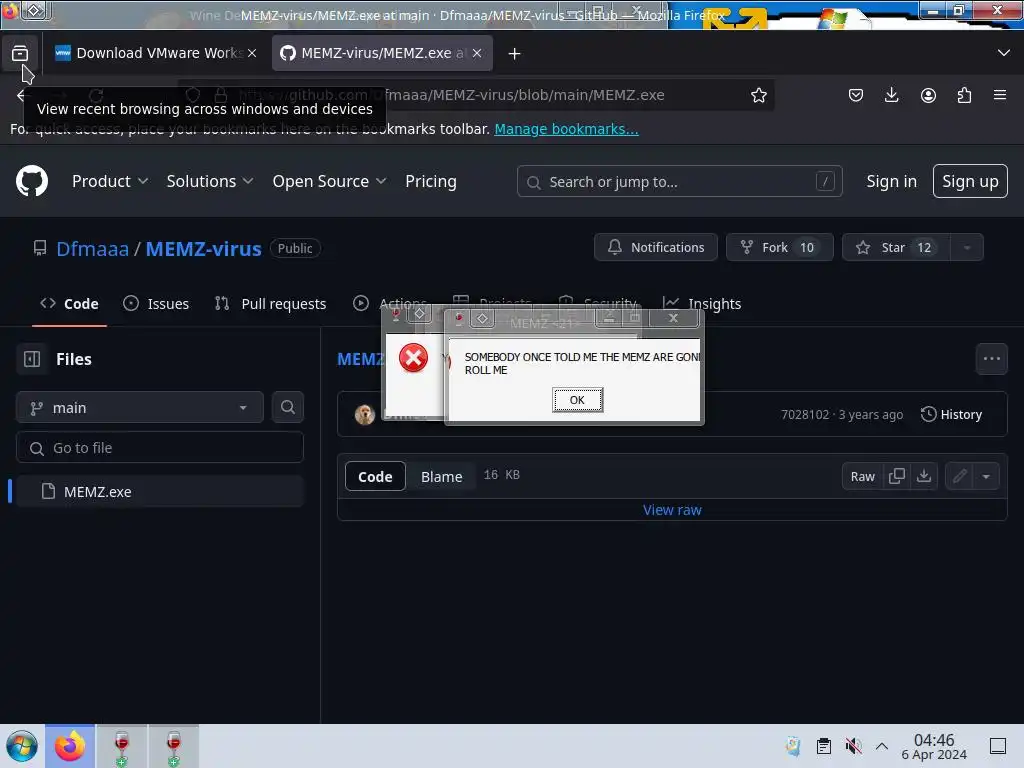1024x768 pixels.
Task: Open the main branch selector
Action: [x=140, y=408]
